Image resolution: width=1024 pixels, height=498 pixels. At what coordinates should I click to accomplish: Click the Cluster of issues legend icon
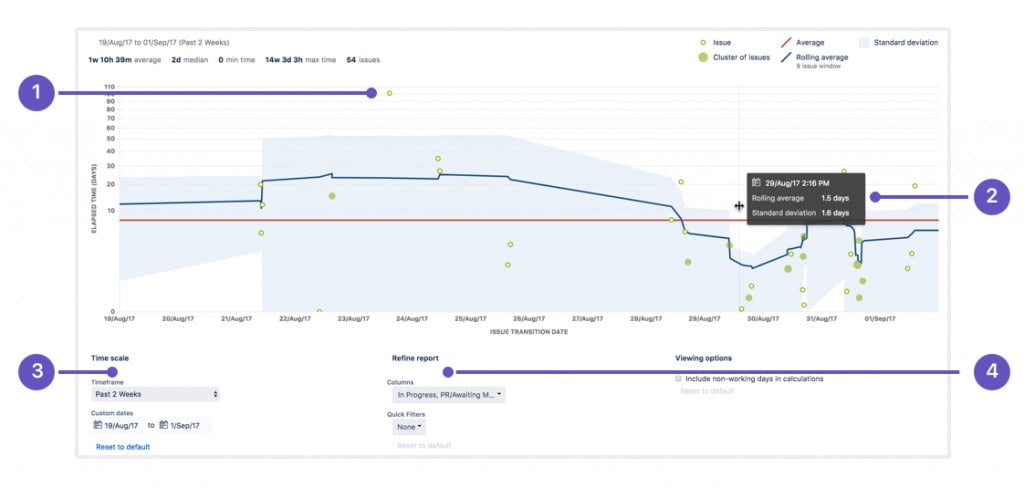(703, 58)
